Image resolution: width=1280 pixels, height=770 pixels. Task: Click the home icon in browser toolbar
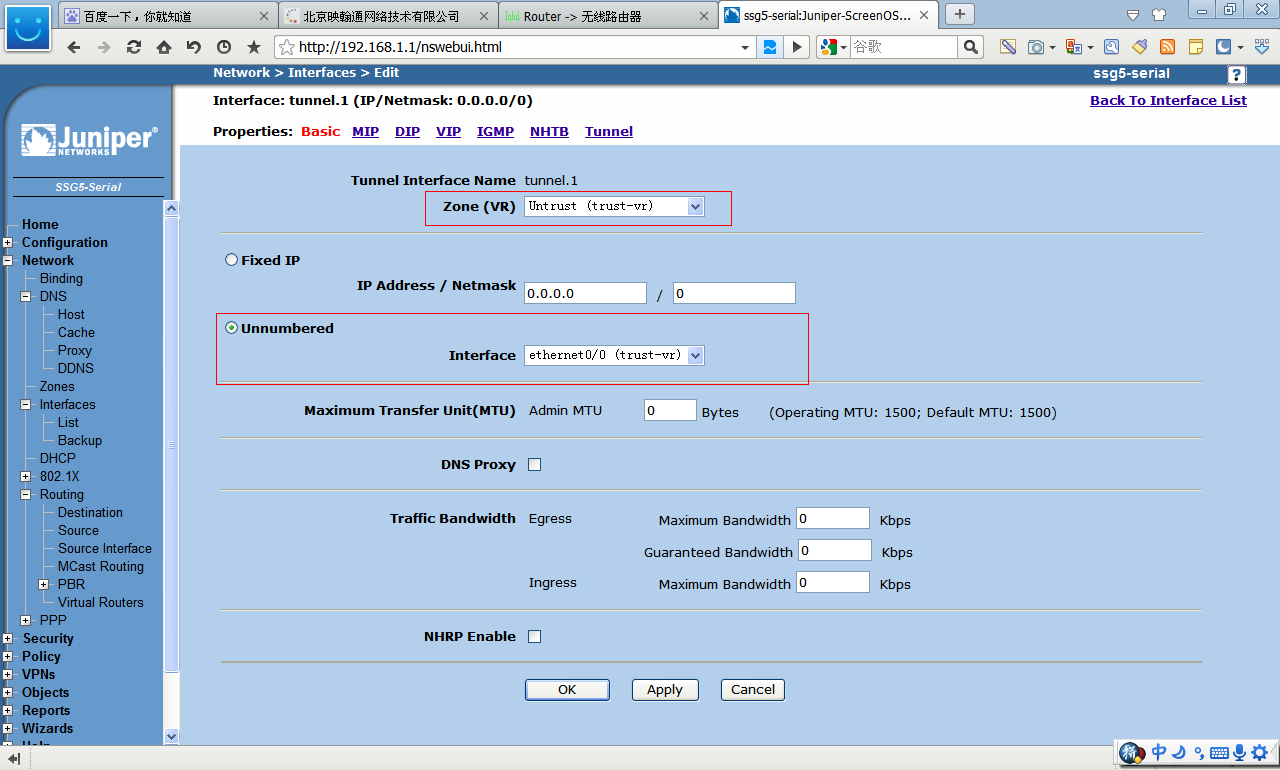pyautogui.click(x=163, y=47)
